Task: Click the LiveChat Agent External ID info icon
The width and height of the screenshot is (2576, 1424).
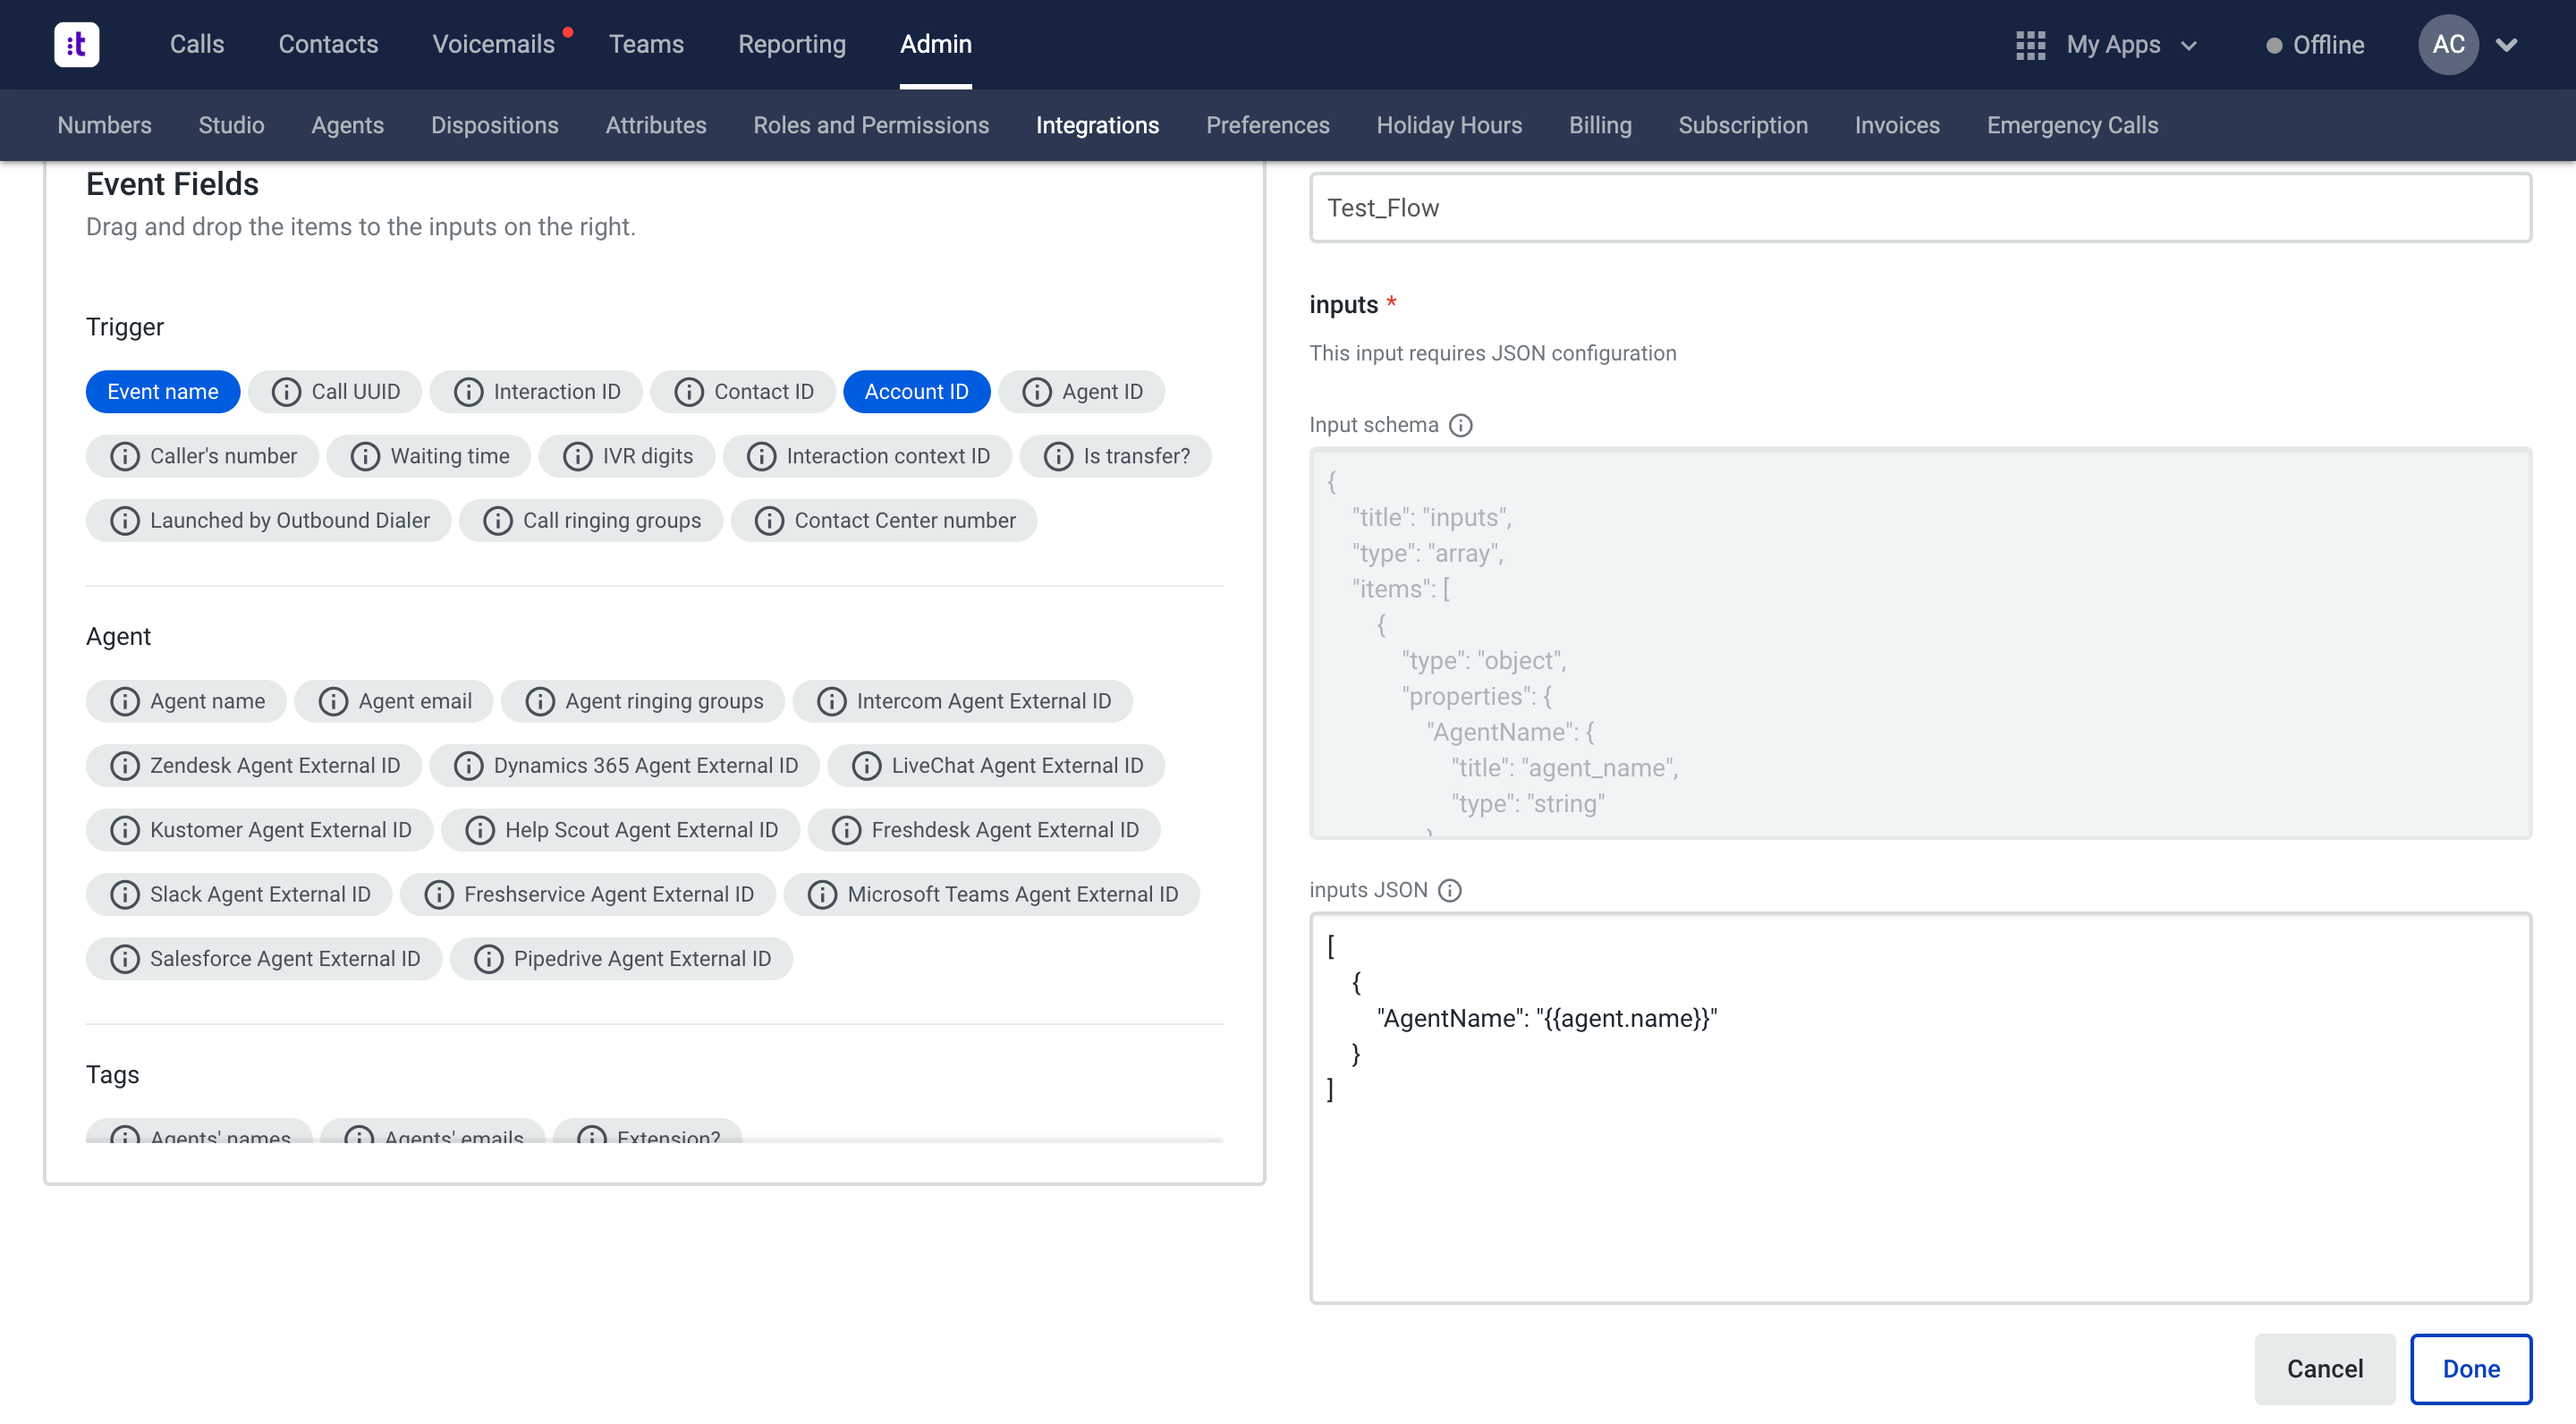Action: click(x=866, y=766)
